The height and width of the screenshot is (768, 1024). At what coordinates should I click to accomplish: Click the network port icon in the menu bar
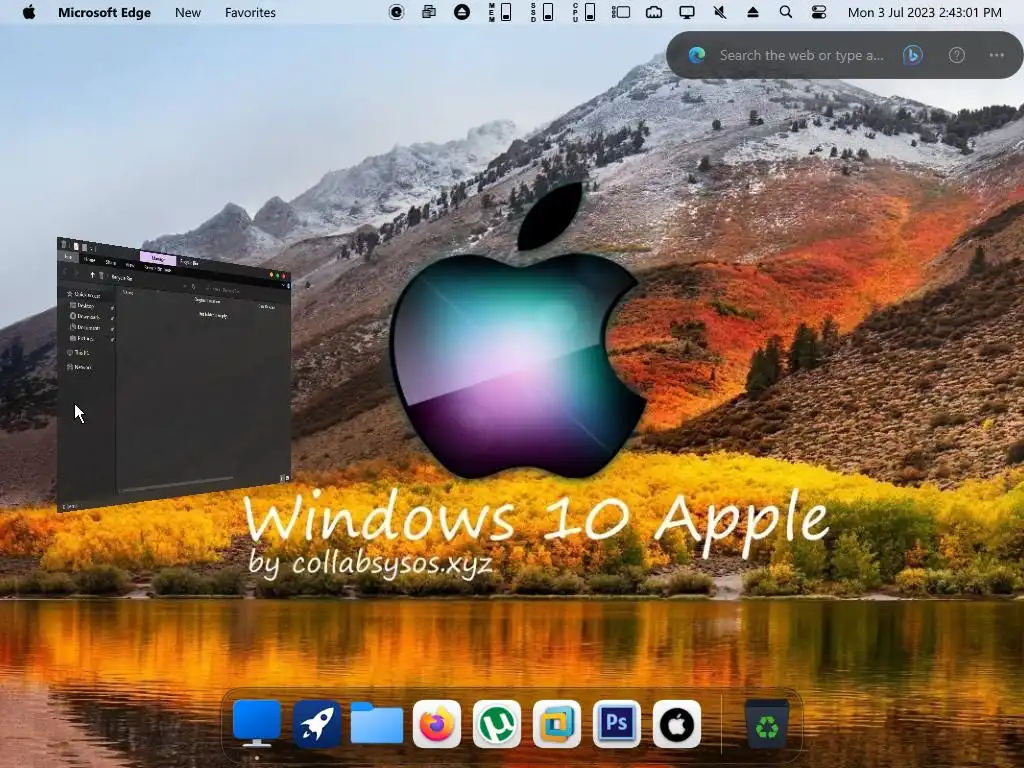pos(654,12)
